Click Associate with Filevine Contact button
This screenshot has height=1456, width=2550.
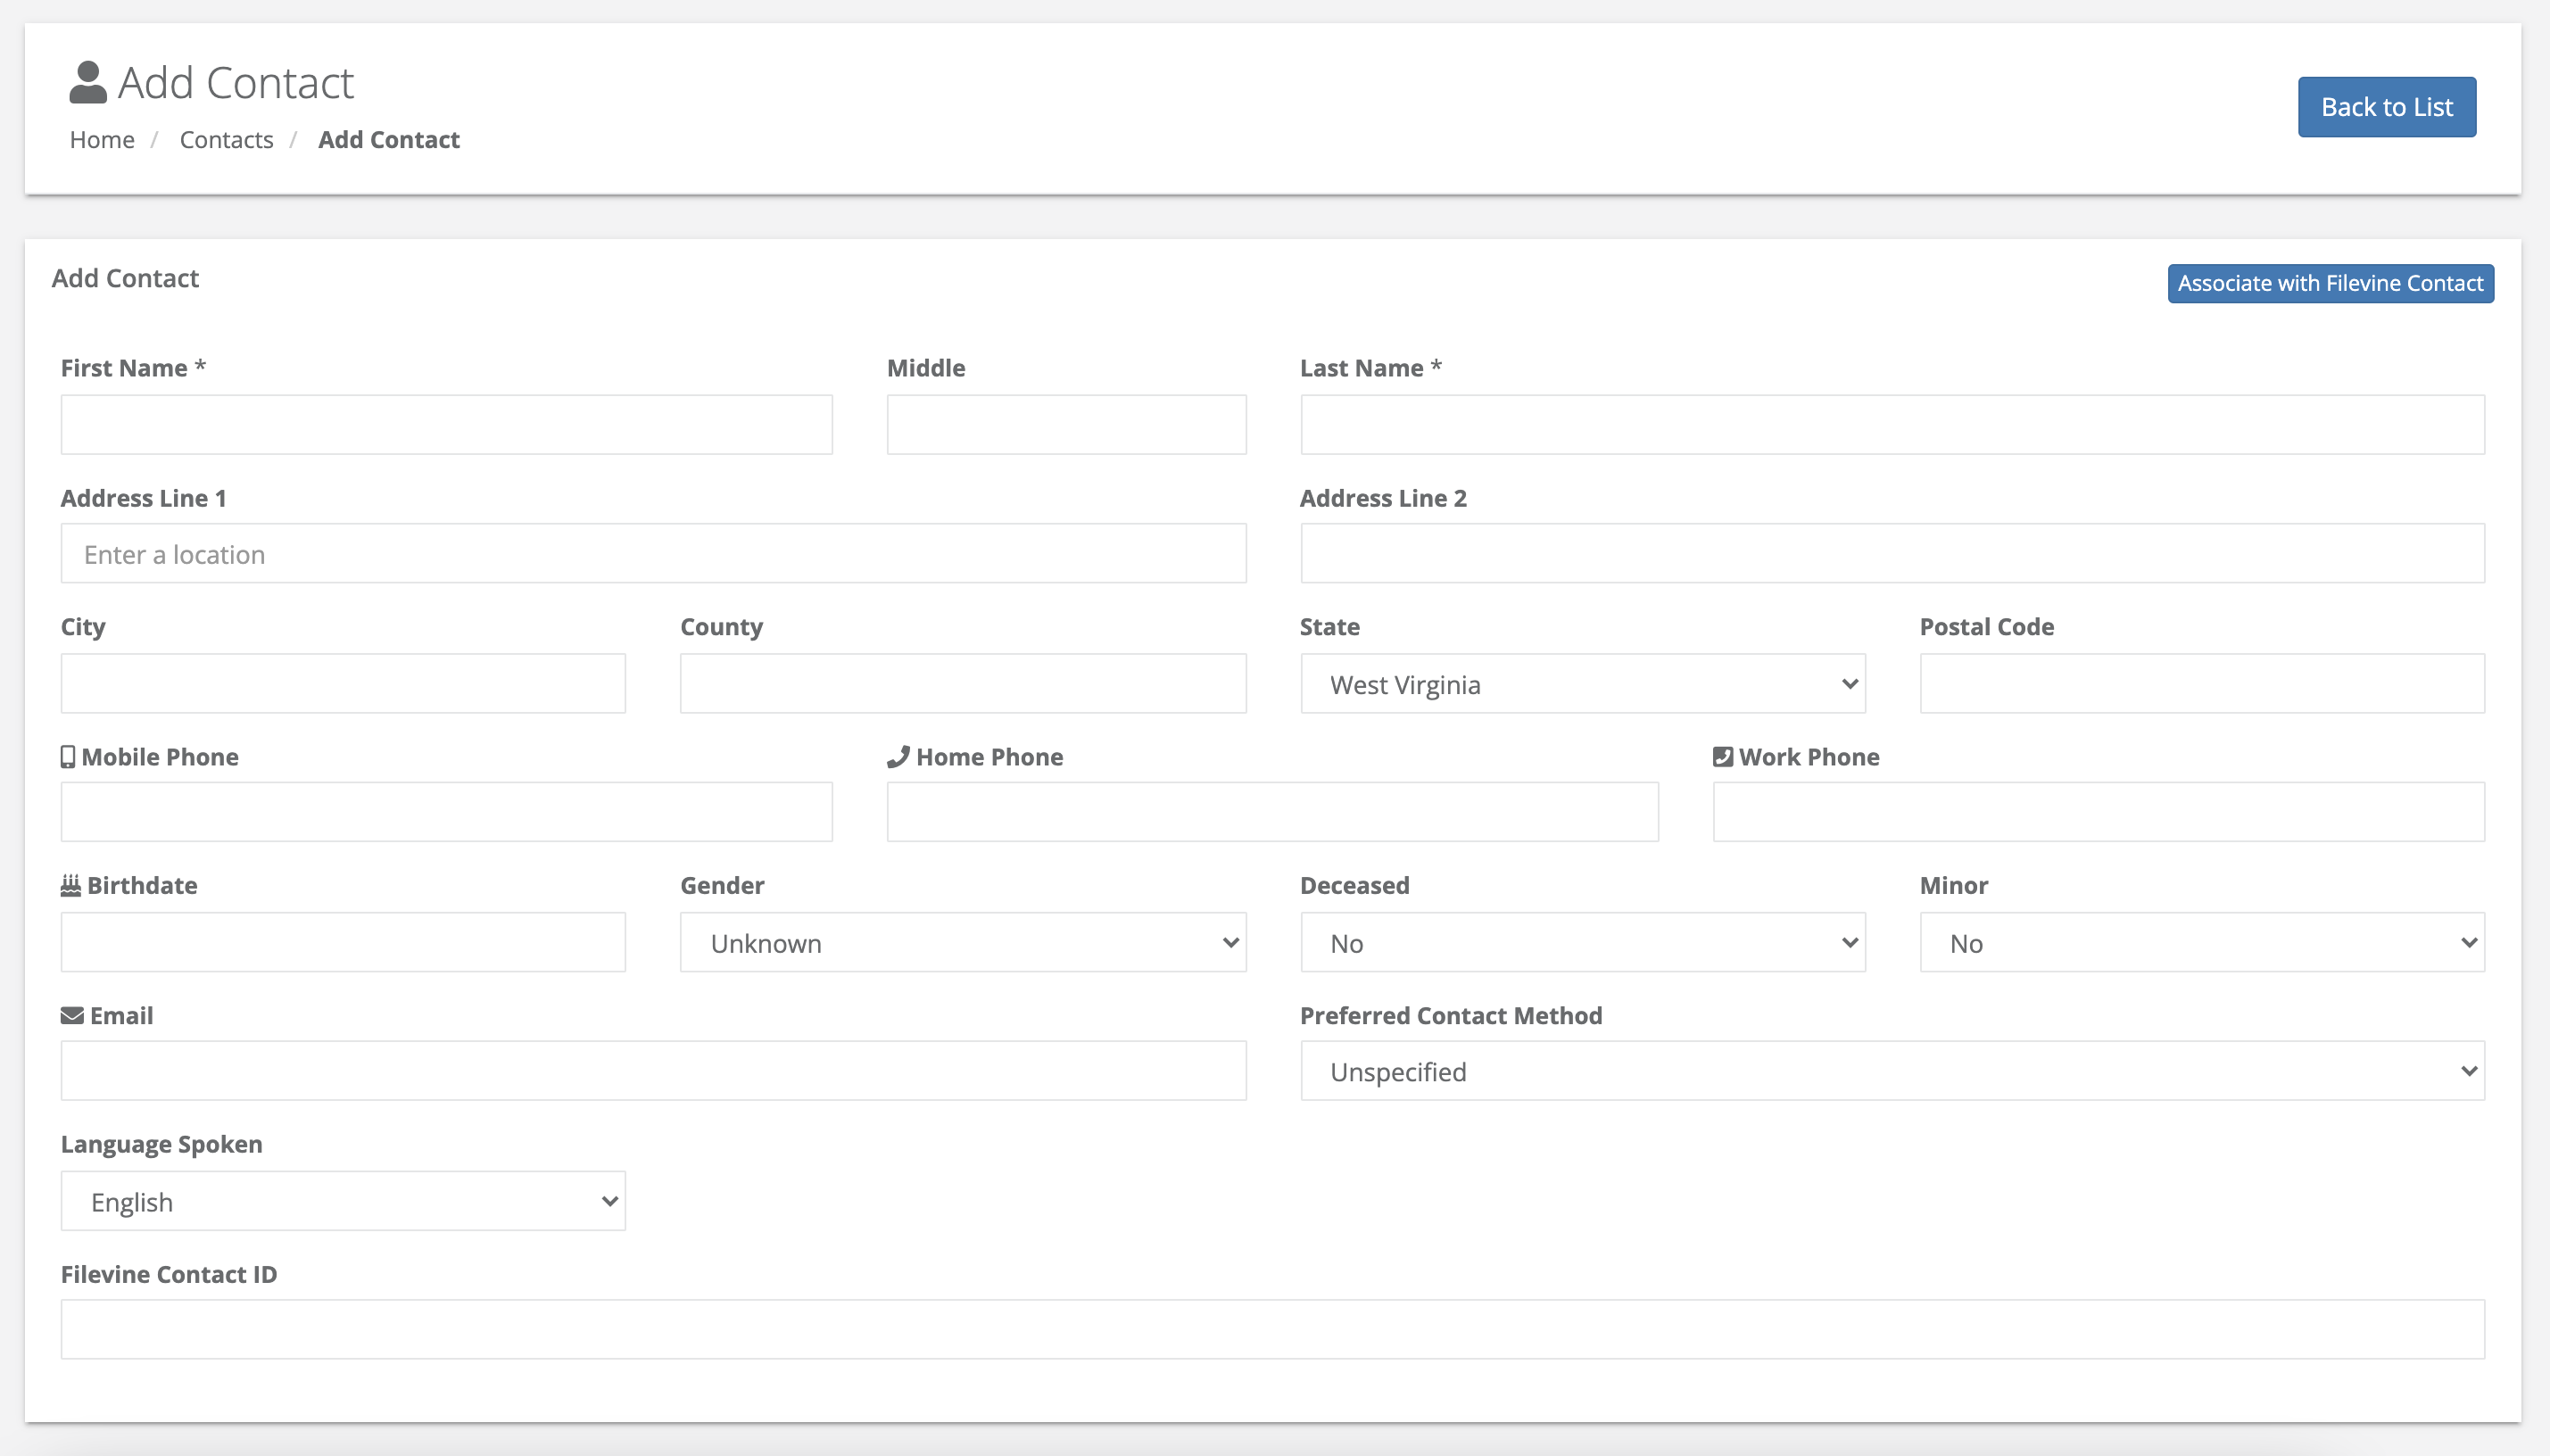coord(2330,284)
